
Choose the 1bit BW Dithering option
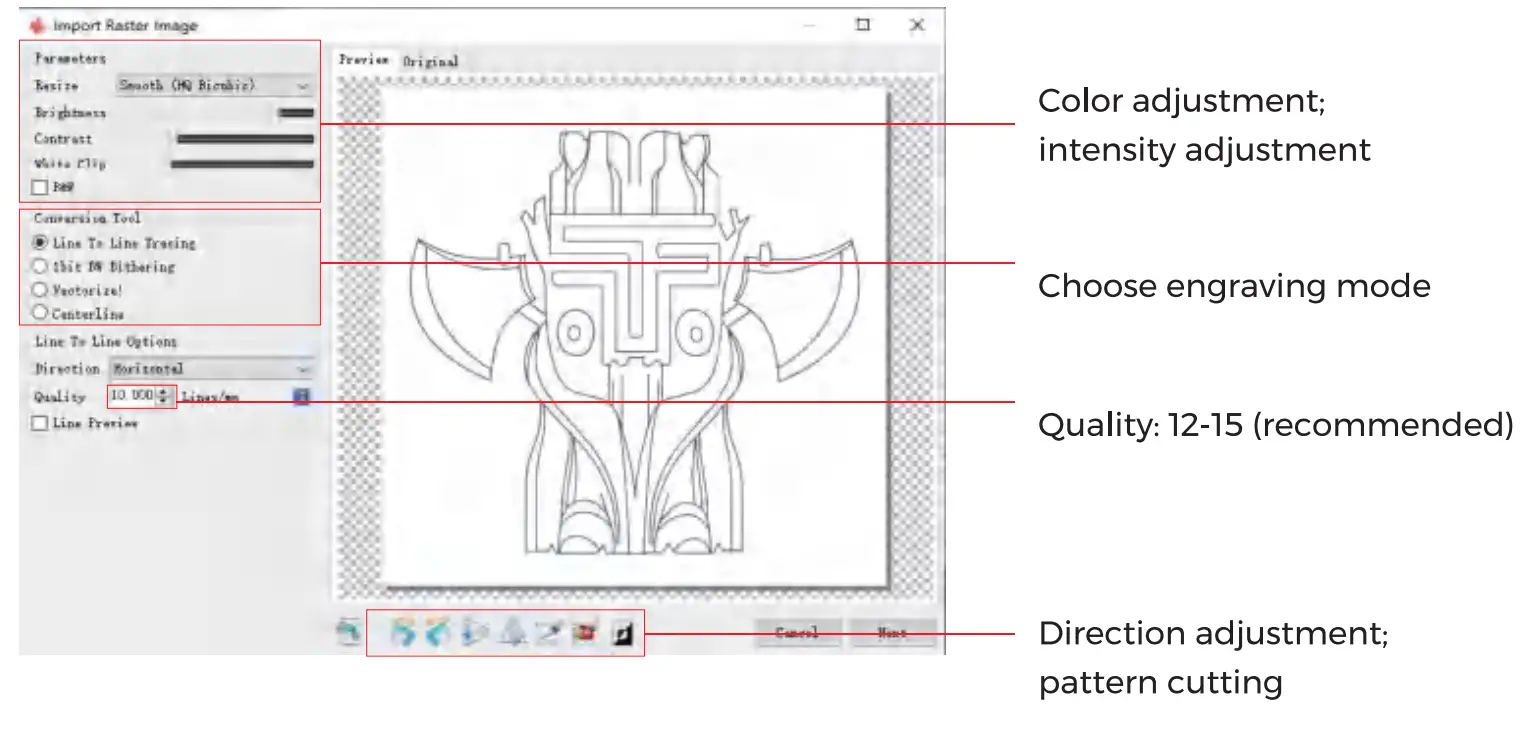[x=40, y=267]
